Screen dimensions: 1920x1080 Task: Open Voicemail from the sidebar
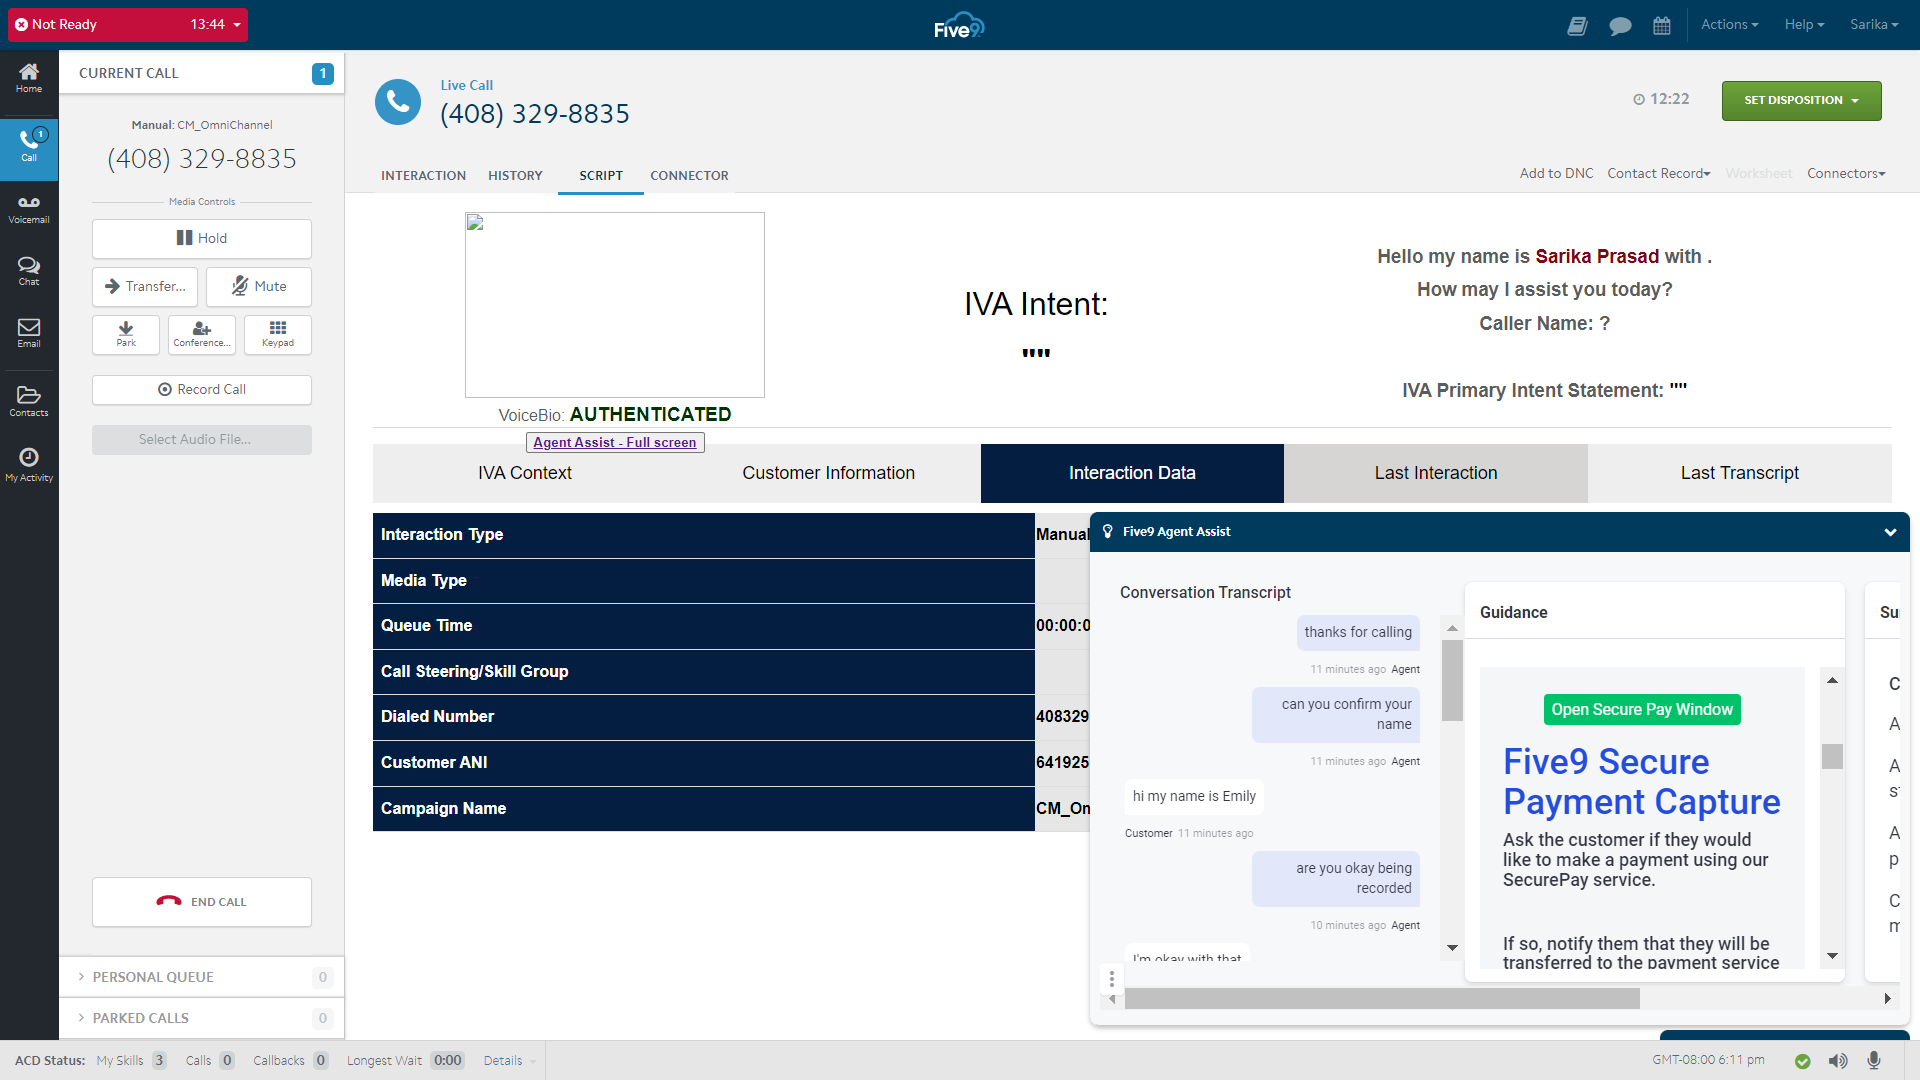pos(29,209)
